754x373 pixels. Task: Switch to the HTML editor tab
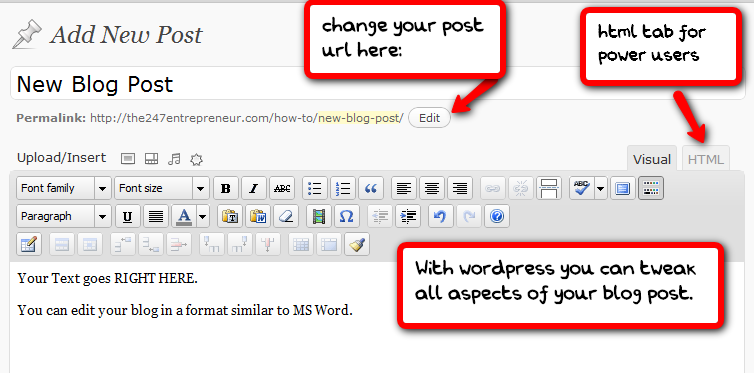(706, 159)
